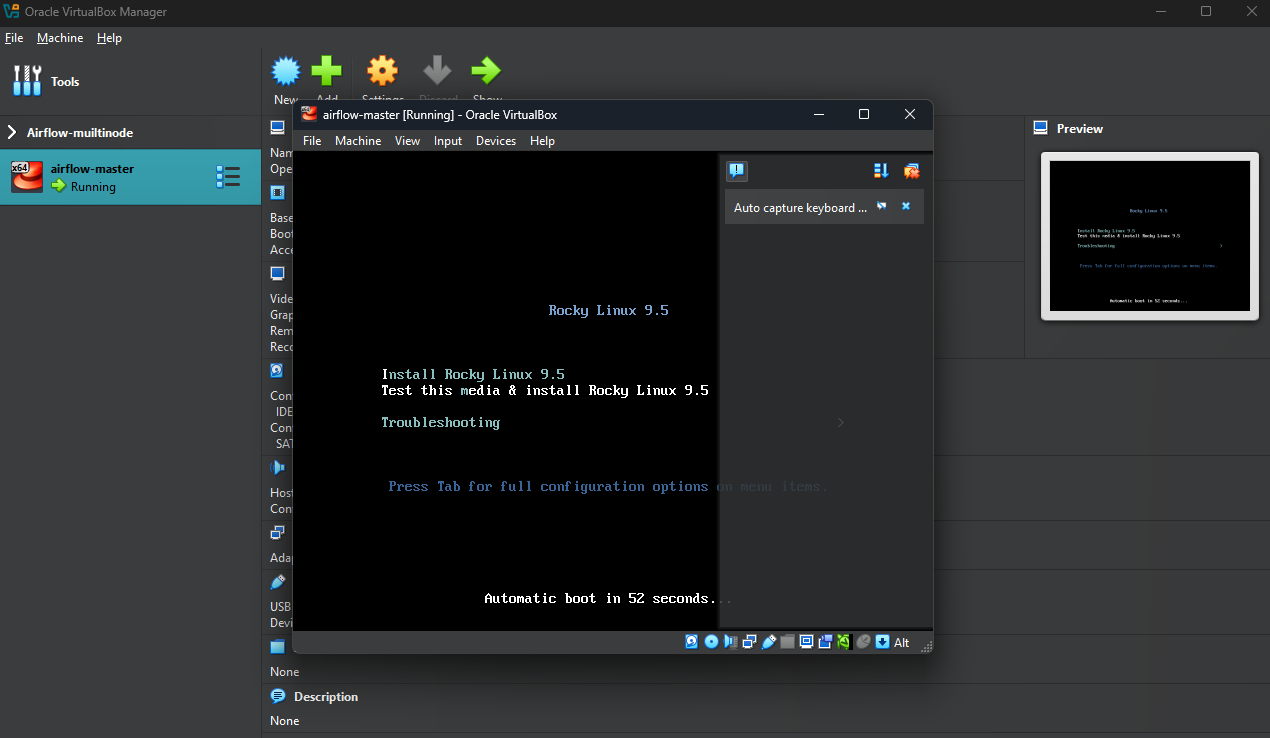Click the Automatic boot countdown text
The image size is (1270, 738).
point(608,598)
